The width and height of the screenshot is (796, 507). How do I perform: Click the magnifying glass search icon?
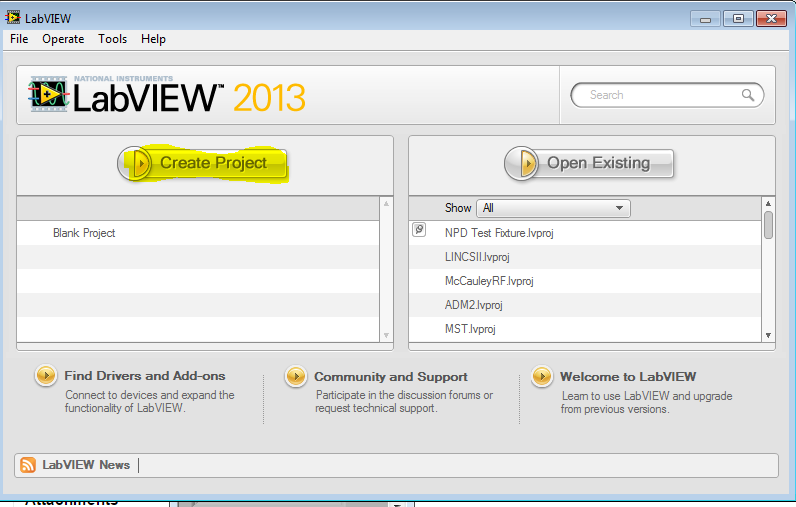tap(748, 95)
